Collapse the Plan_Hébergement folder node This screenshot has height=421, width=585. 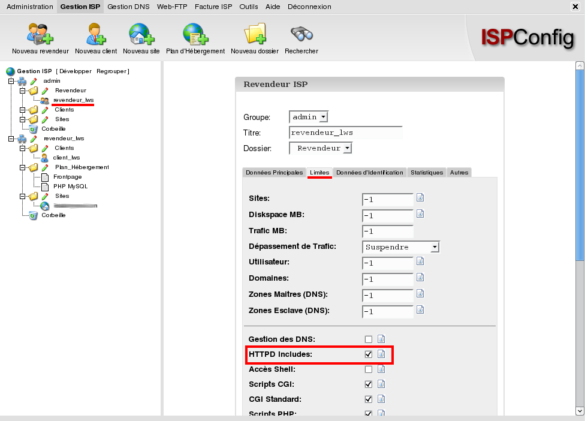click(22, 168)
